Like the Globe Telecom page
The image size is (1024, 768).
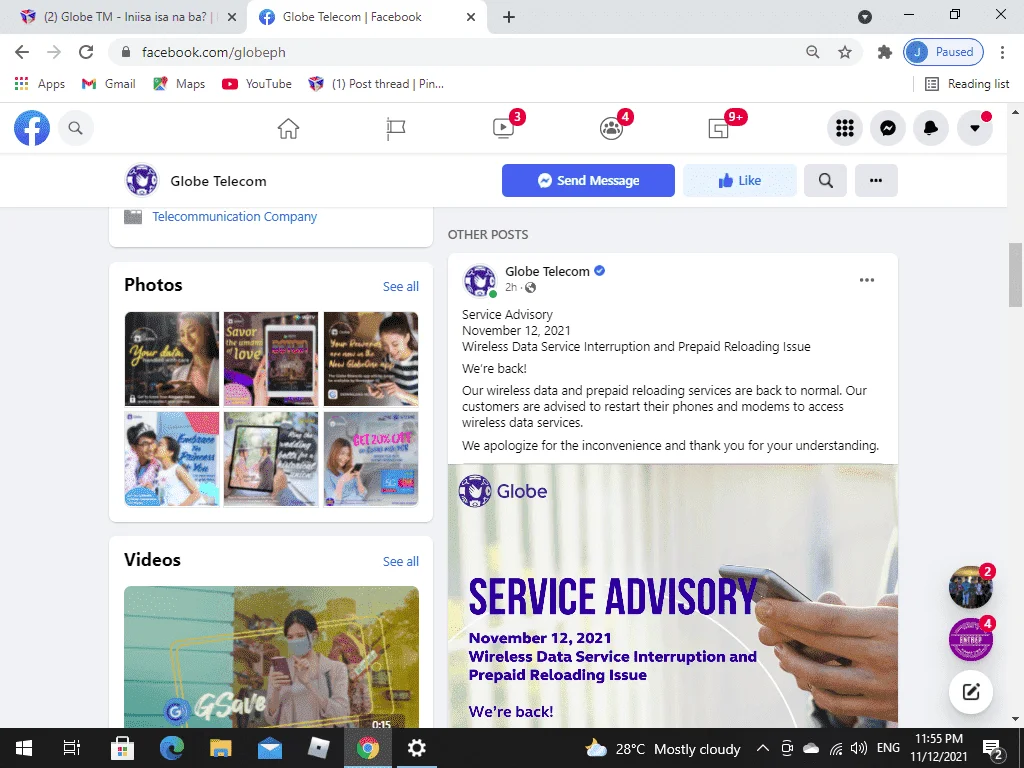pyautogui.click(x=740, y=180)
